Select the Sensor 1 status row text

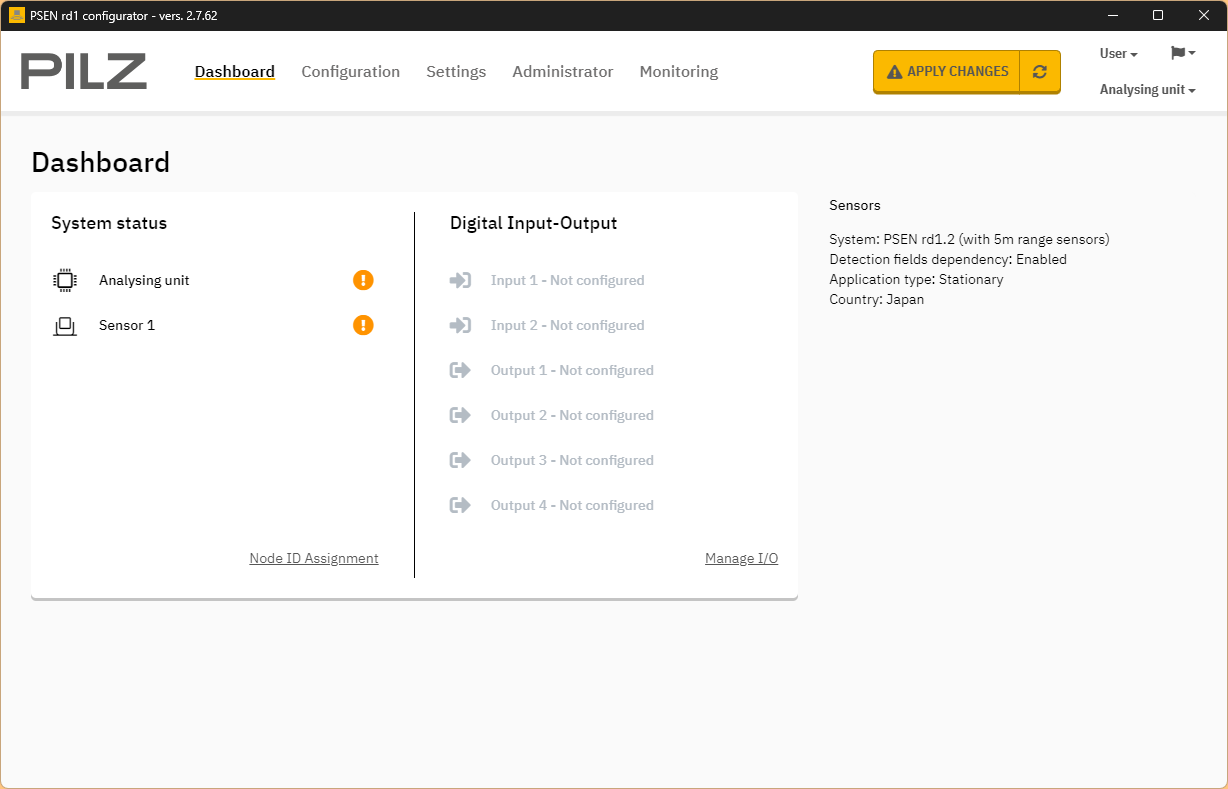pyautogui.click(x=127, y=326)
